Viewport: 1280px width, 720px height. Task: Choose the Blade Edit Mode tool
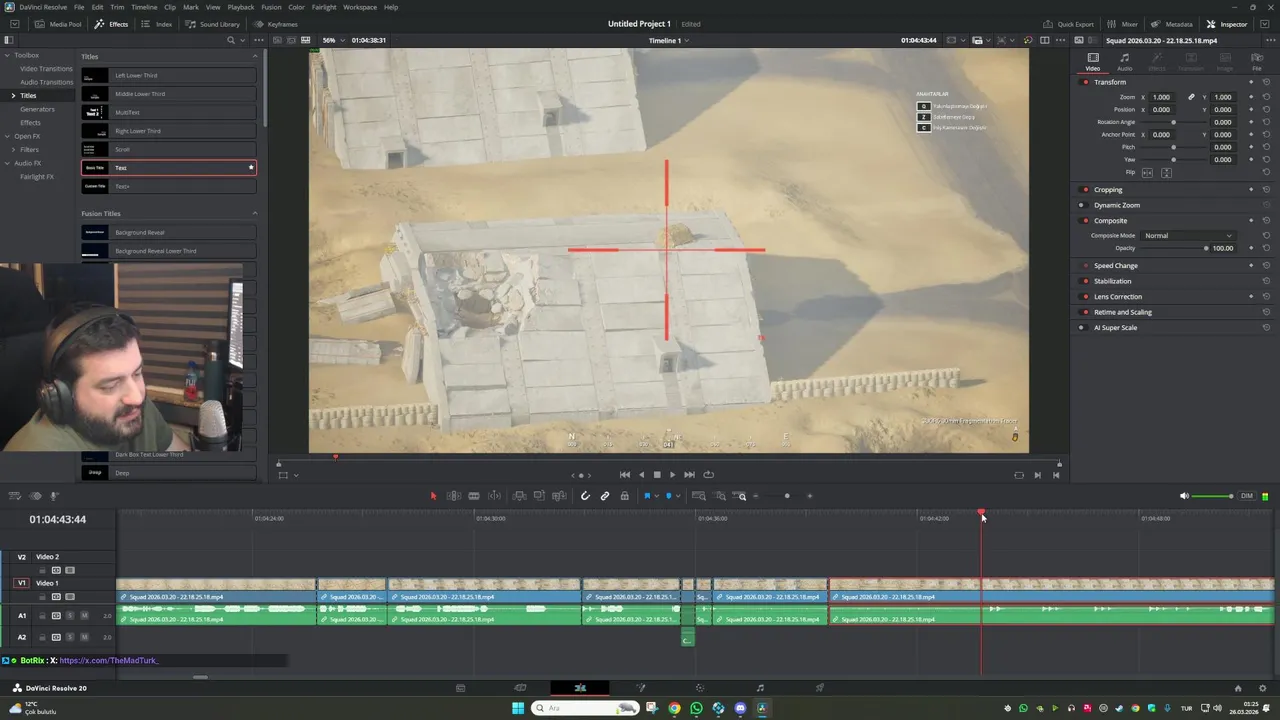click(x=474, y=496)
